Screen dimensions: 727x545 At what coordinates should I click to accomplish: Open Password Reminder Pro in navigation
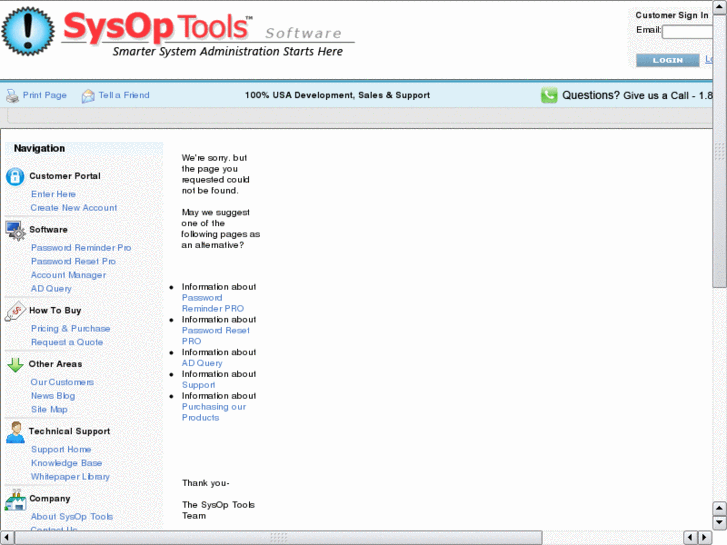[81, 248]
